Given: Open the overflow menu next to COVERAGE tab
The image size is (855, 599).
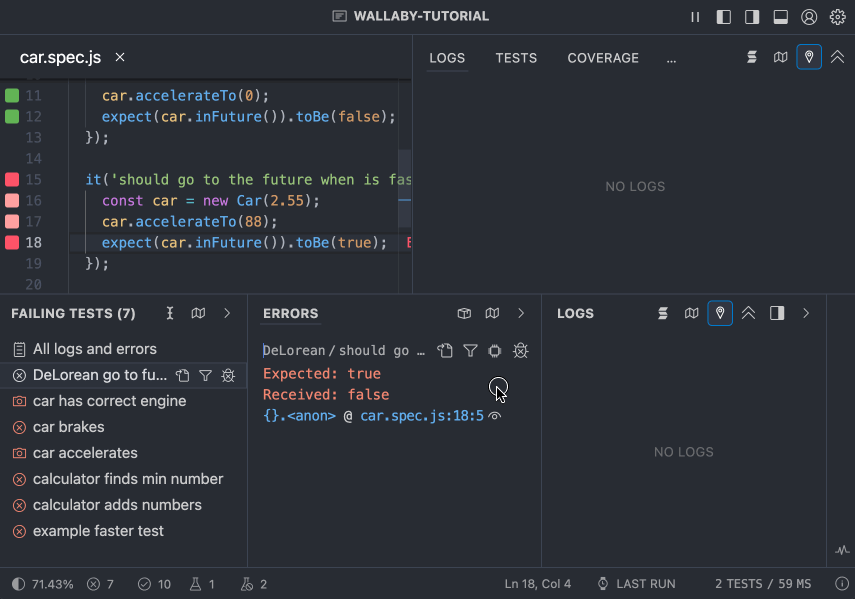Looking at the screenshot, I should (x=671, y=57).
